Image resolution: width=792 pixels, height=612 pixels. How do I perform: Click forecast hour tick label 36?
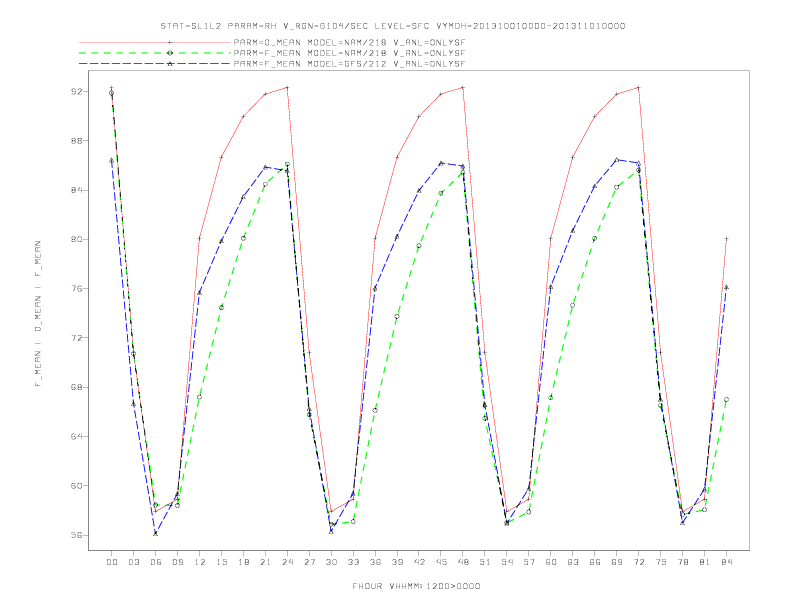(375, 562)
